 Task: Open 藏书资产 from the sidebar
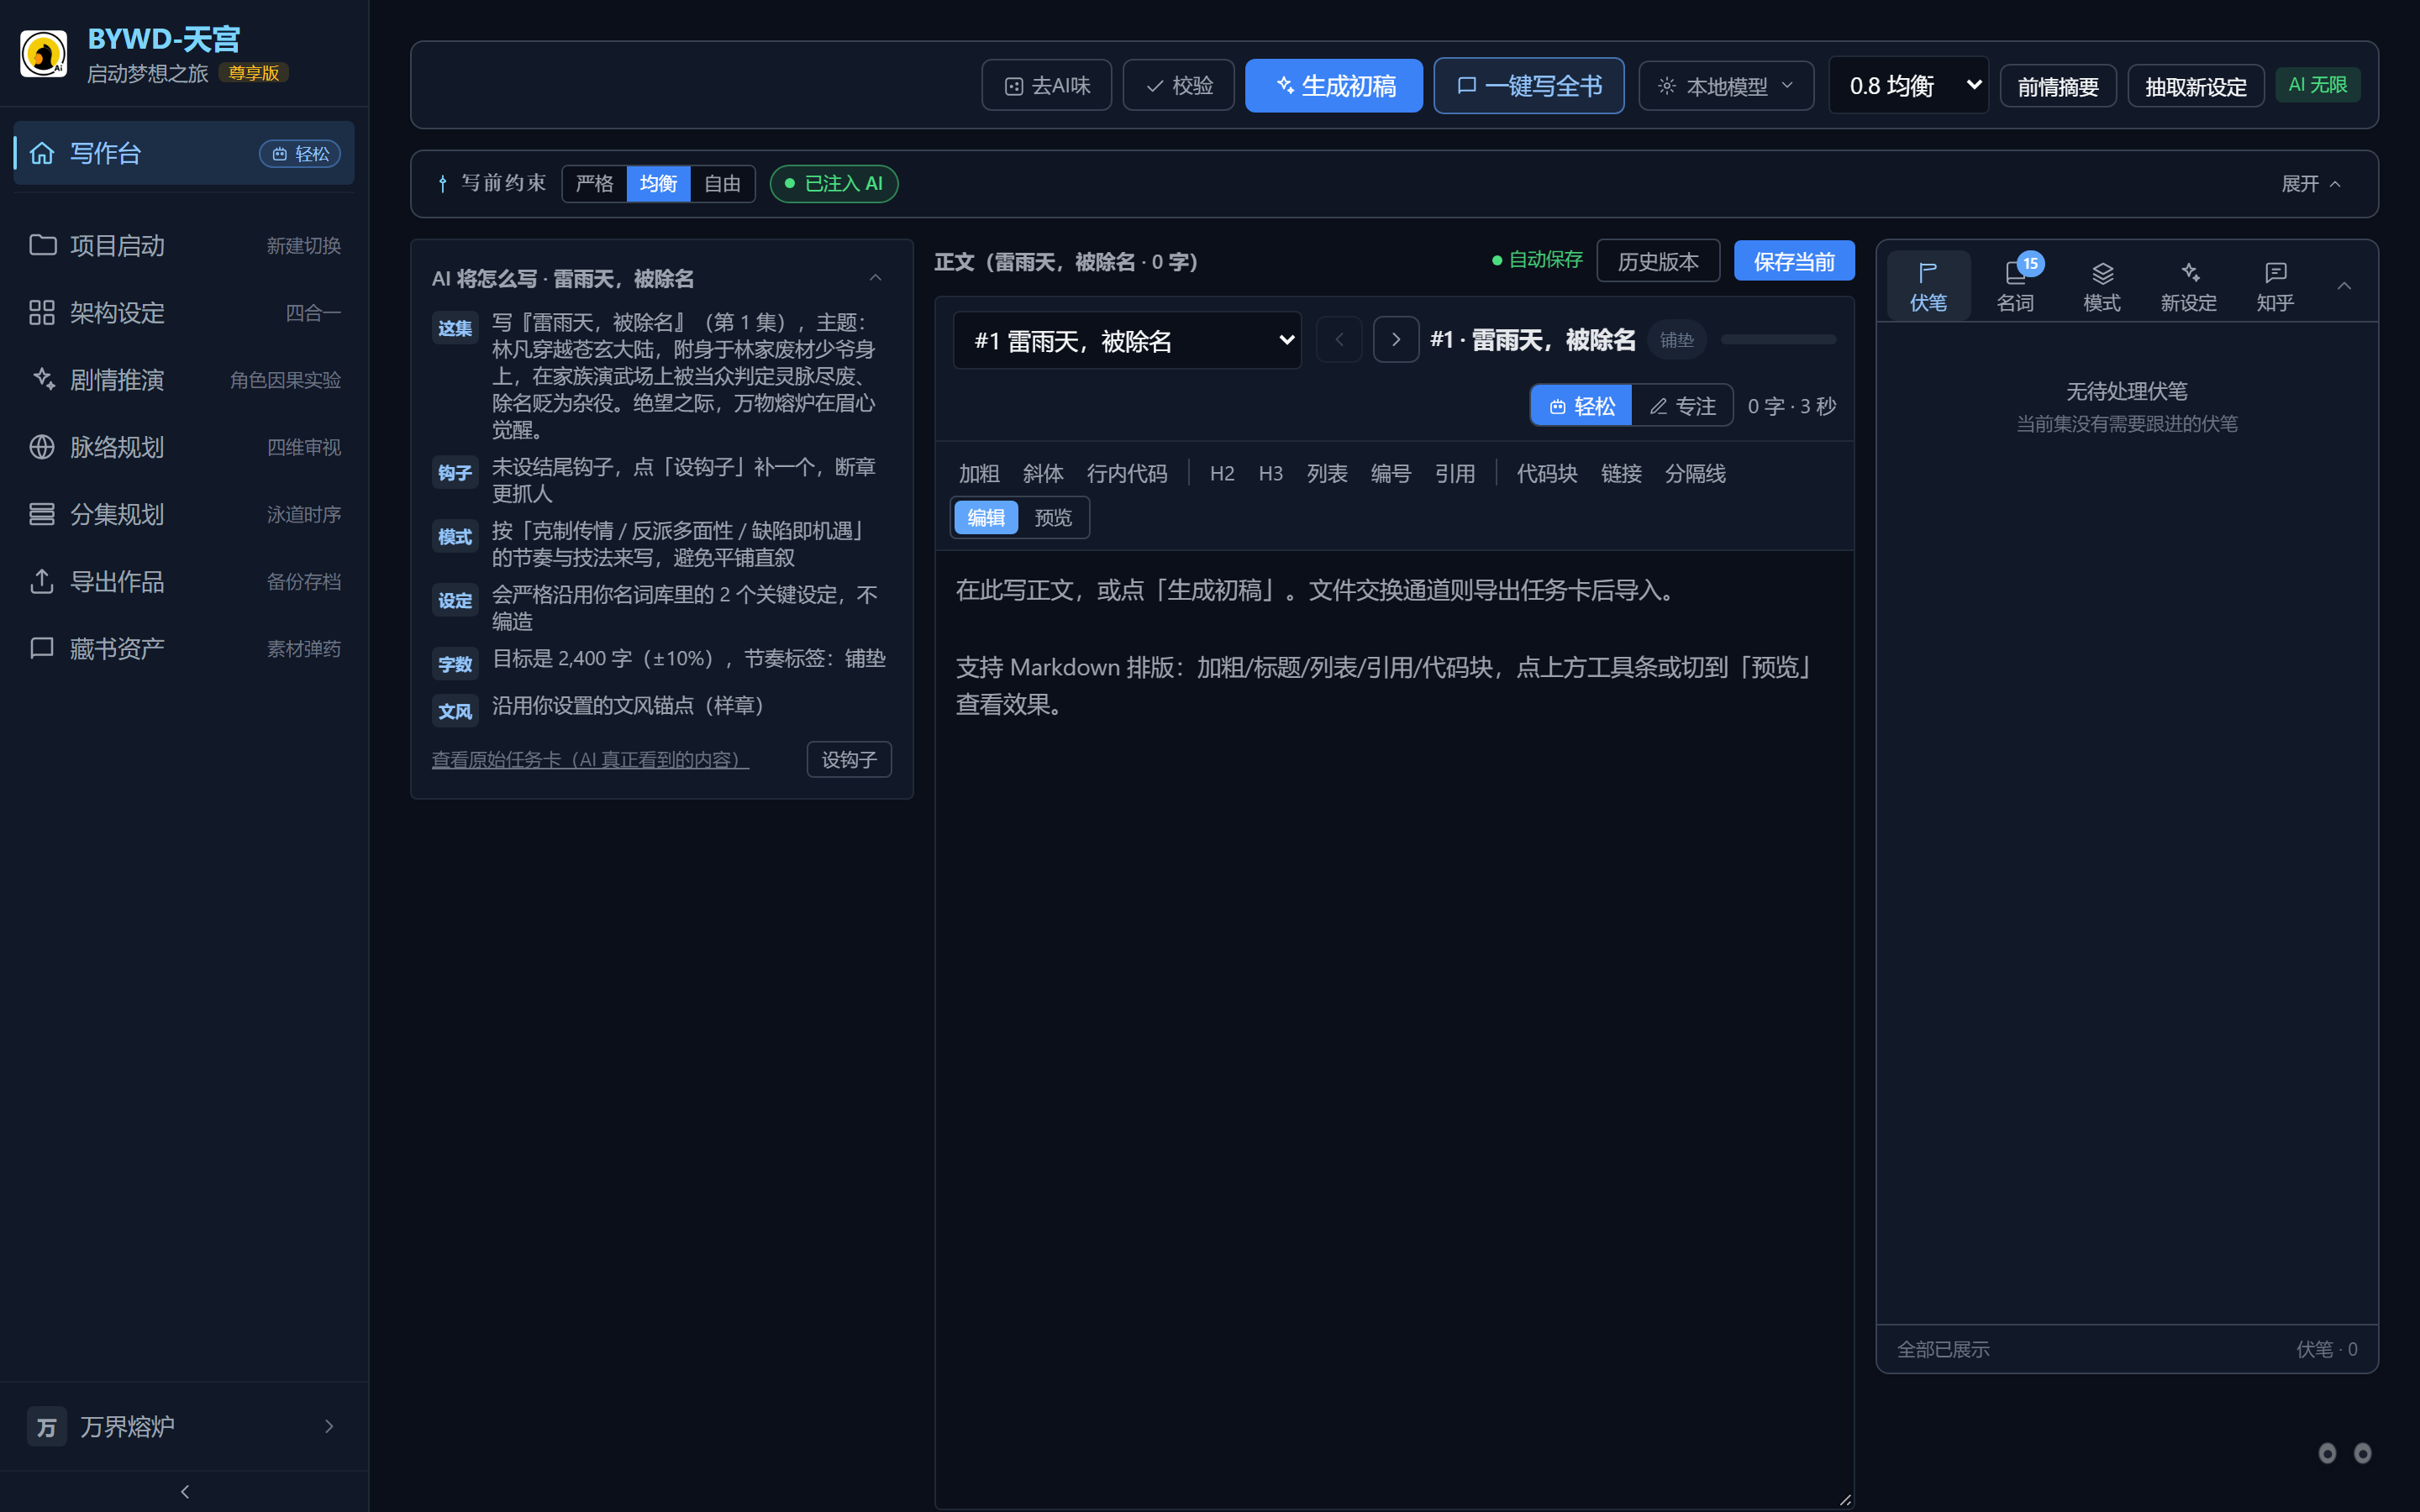coord(185,649)
